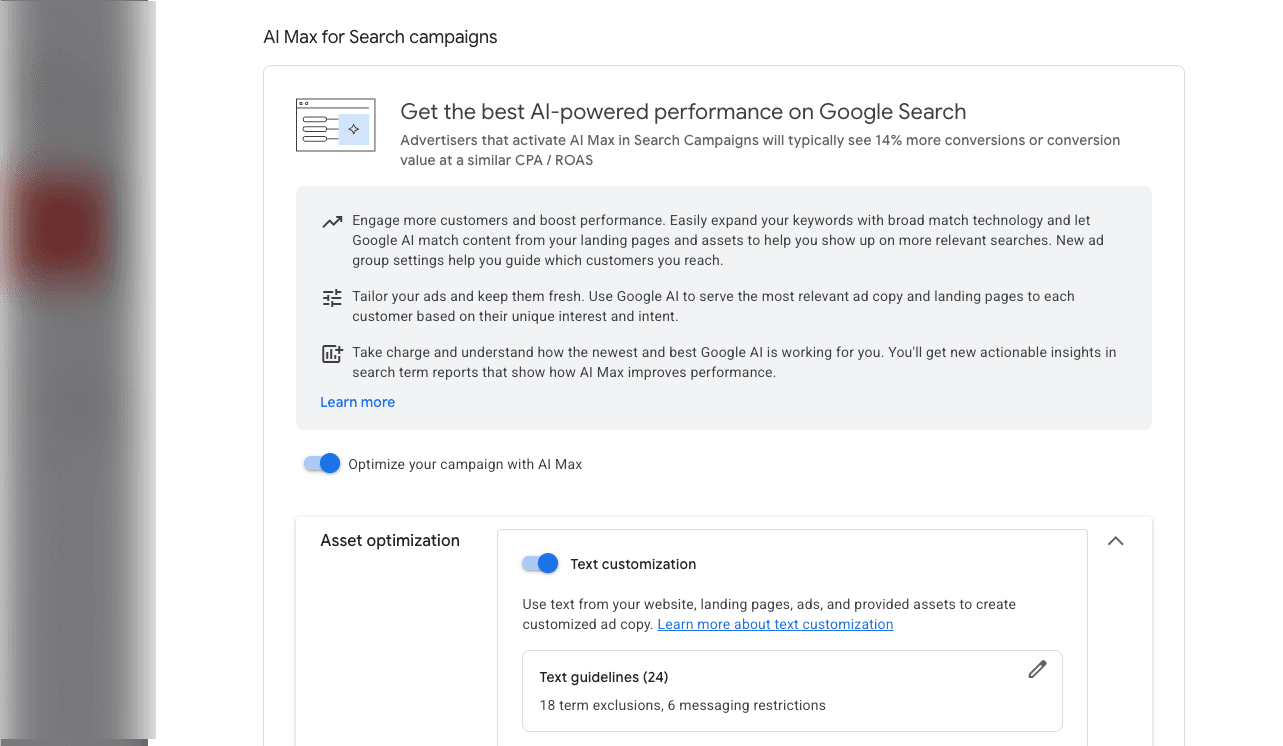The image size is (1283, 746).
Task: Click the AI Max search illustration icon
Action: [x=336, y=125]
